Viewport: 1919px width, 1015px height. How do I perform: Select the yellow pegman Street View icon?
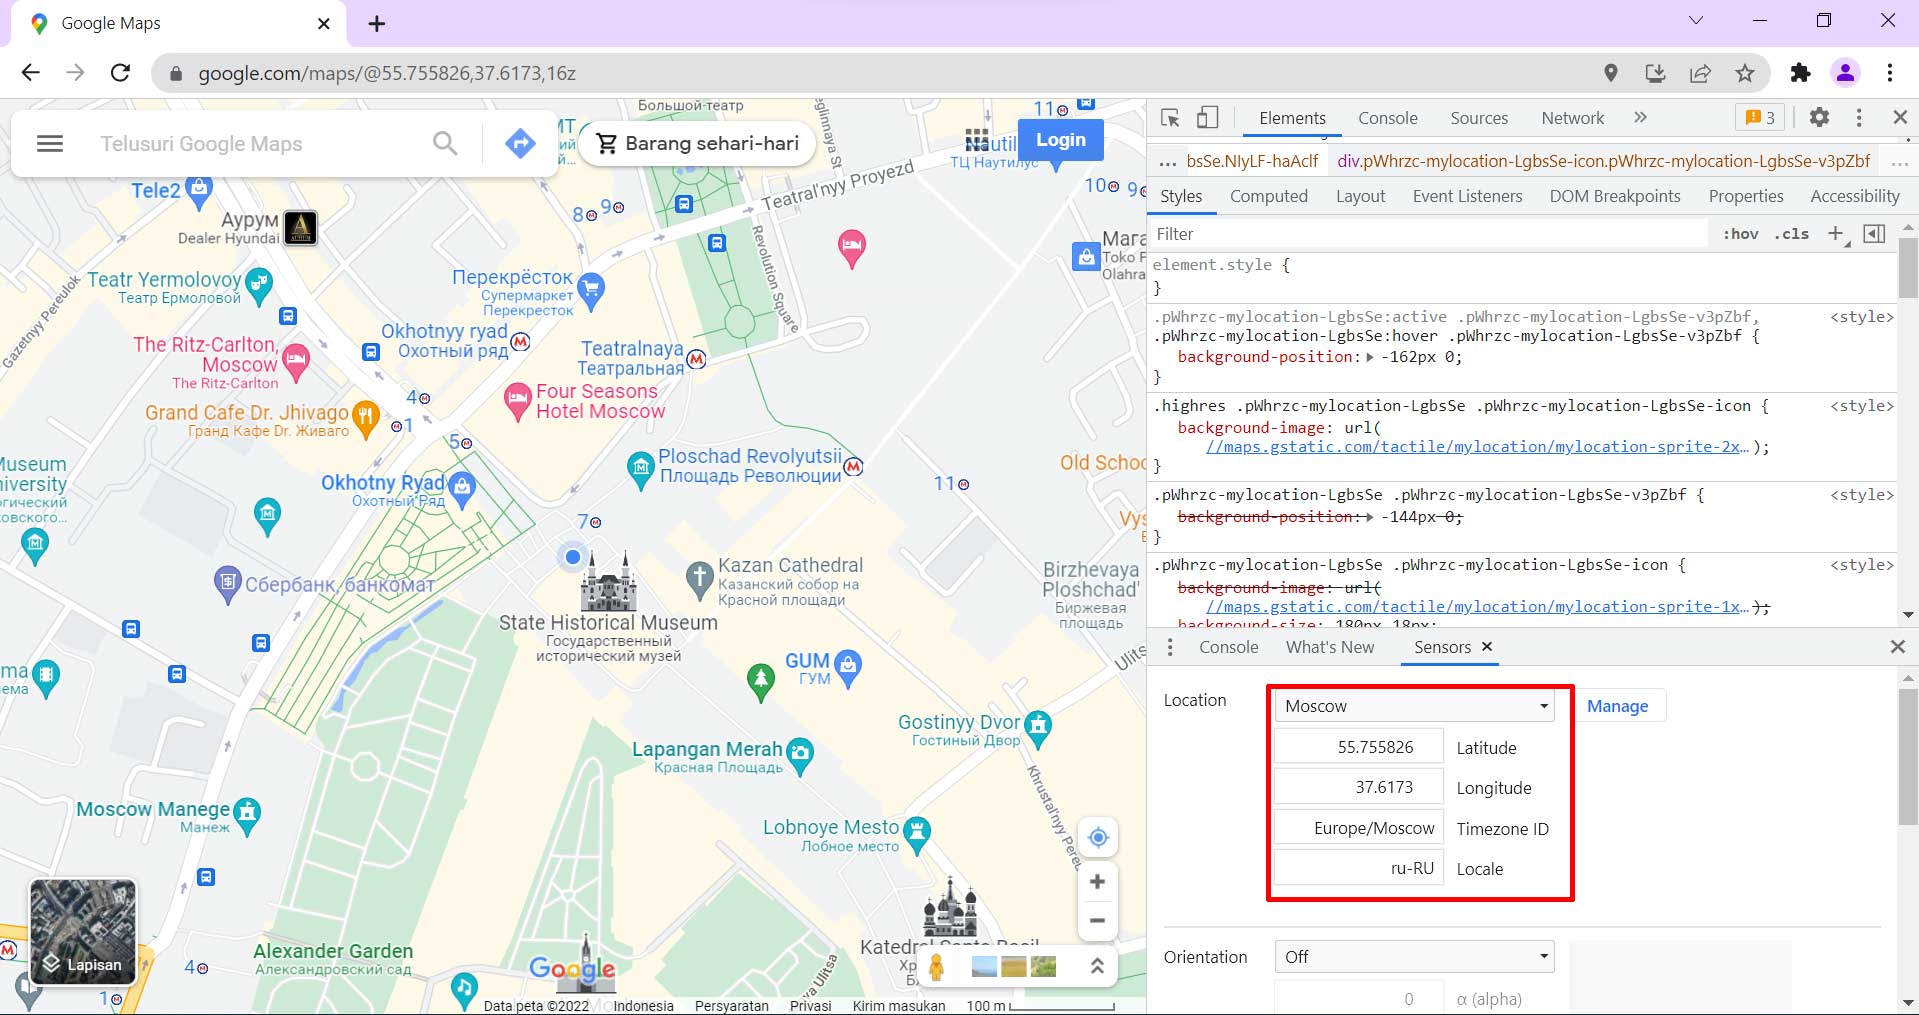click(935, 966)
